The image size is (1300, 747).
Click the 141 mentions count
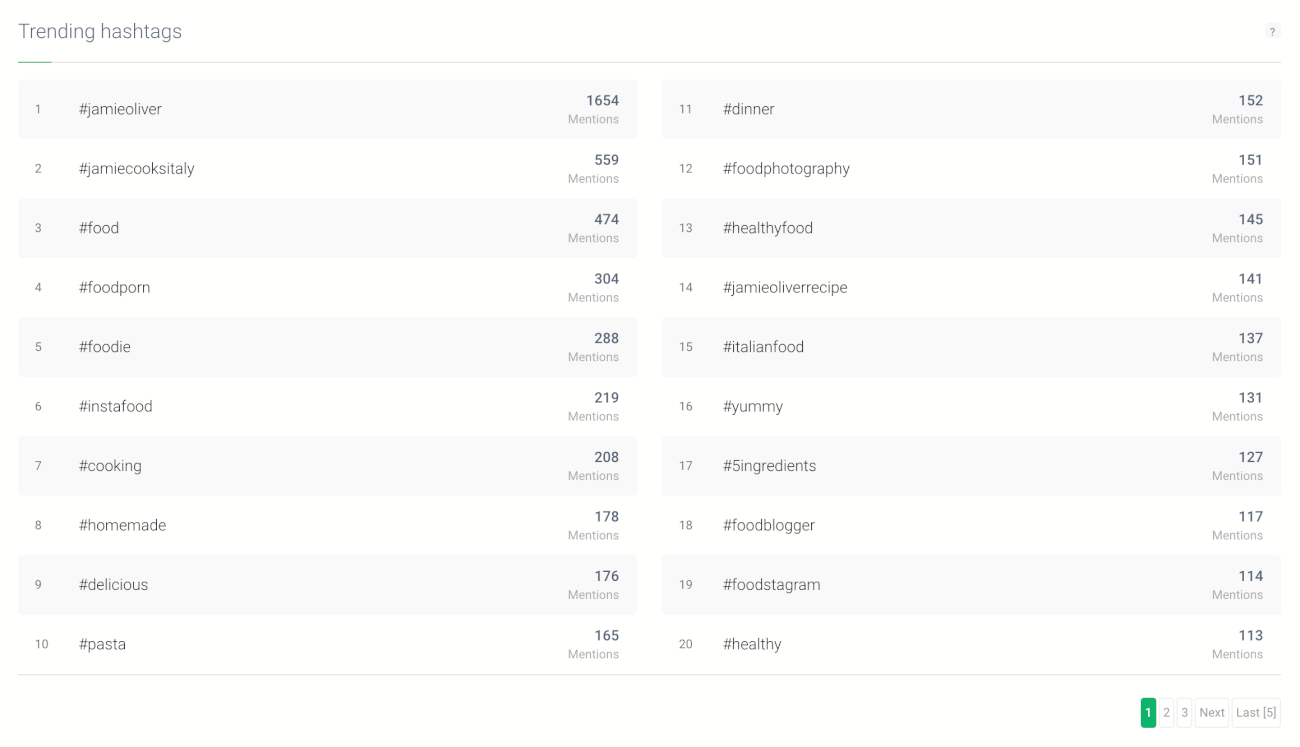click(x=1250, y=279)
